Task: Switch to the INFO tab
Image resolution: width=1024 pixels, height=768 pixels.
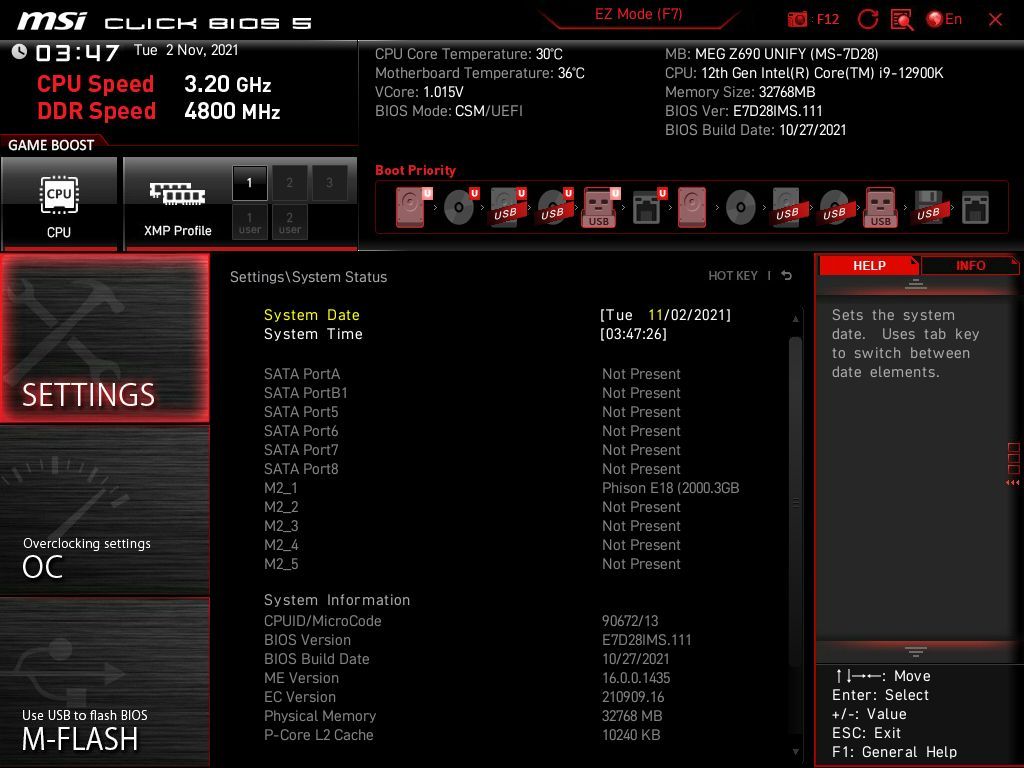Action: (970, 266)
